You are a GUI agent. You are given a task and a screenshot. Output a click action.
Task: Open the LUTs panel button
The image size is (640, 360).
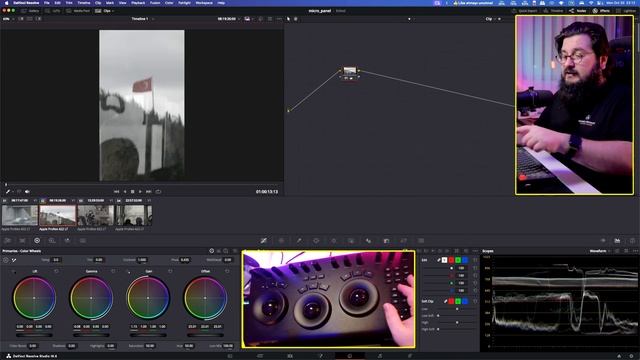point(53,11)
